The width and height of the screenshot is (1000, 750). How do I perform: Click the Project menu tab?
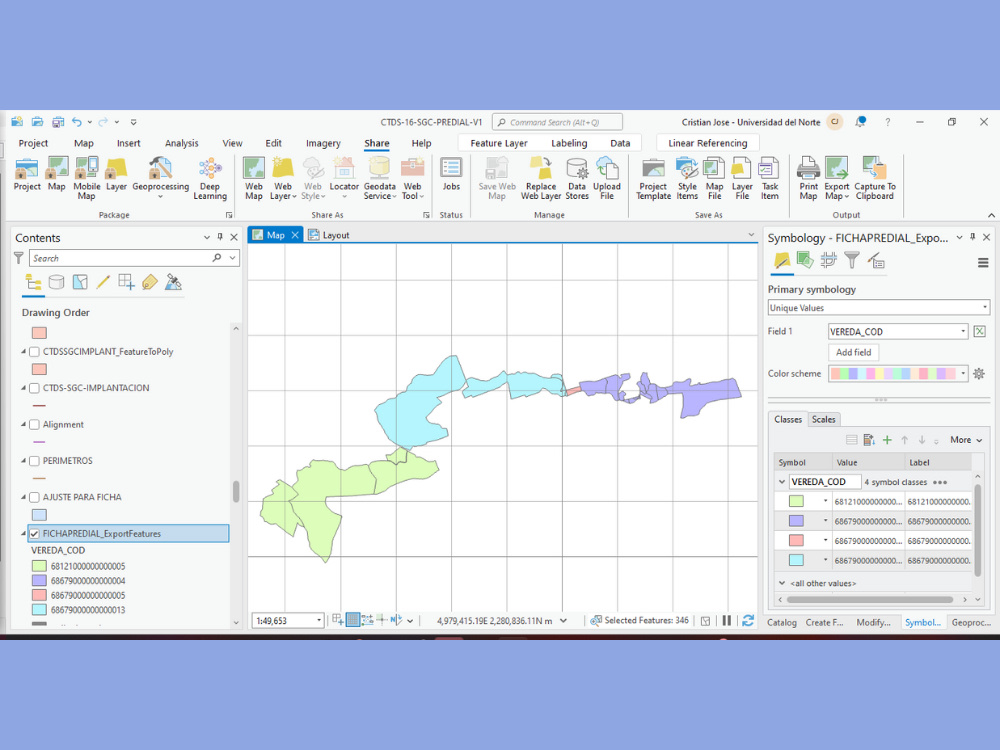click(33, 143)
